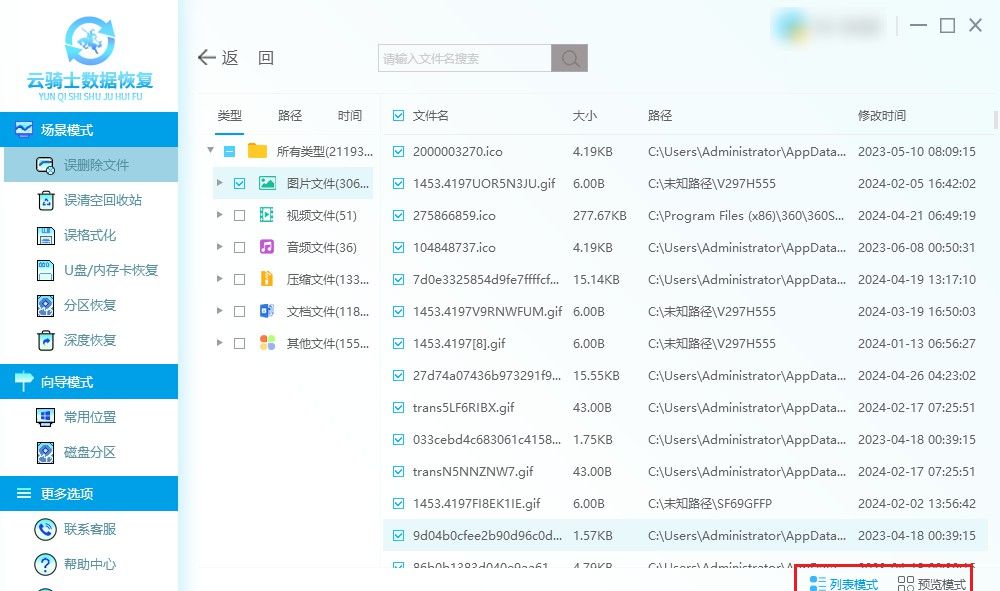
Task: Contact support via 联系客服 icon
Action: tap(45, 529)
